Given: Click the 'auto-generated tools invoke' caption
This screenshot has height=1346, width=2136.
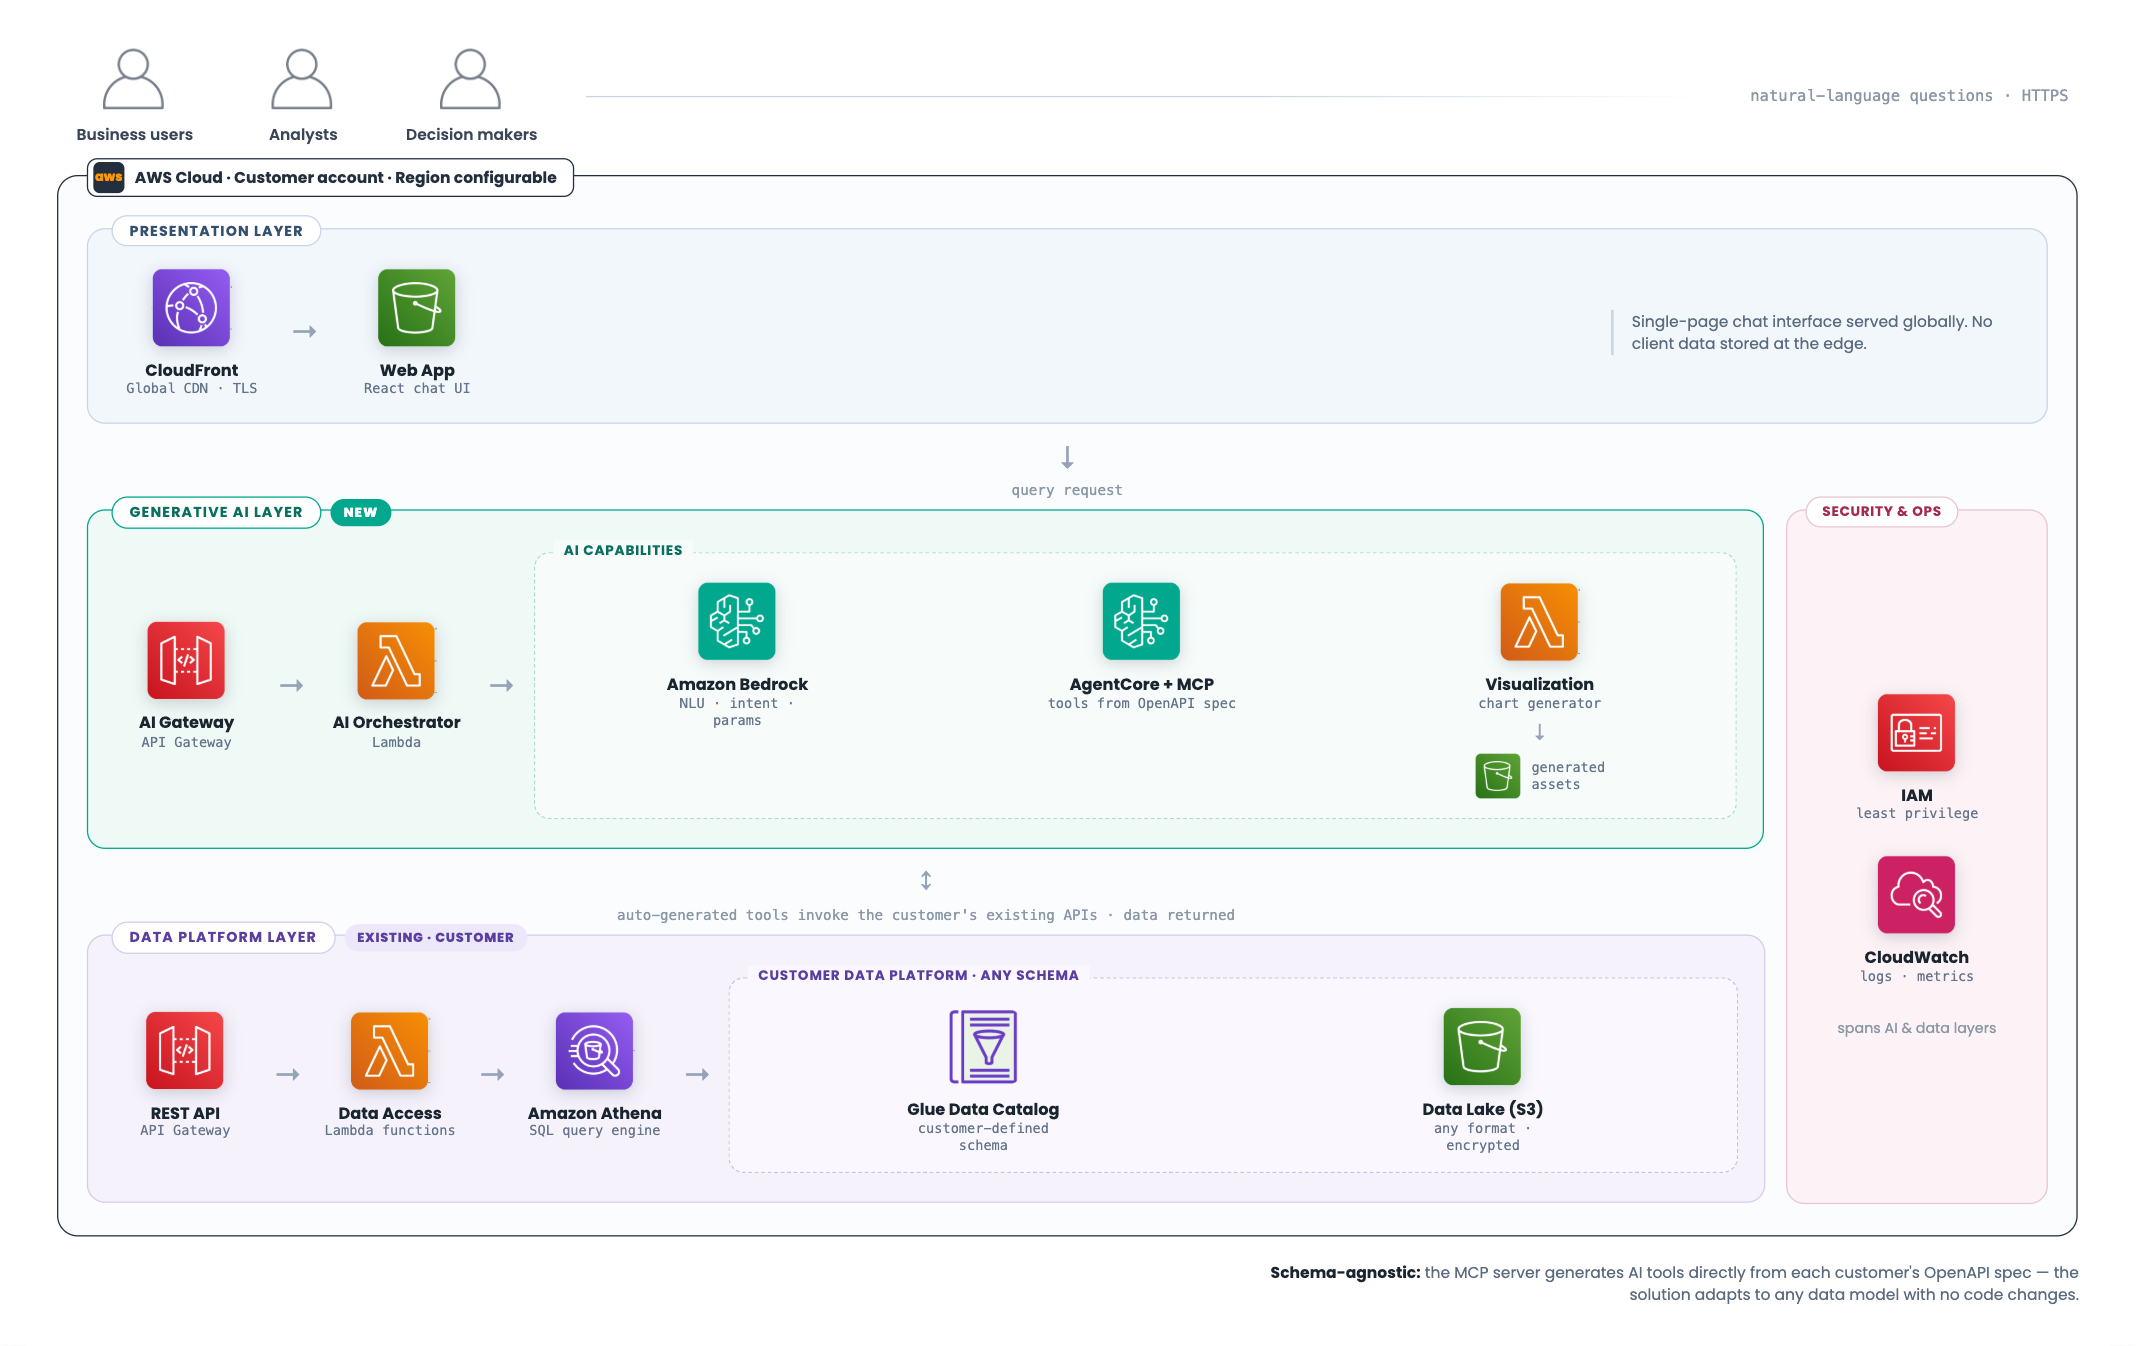Looking at the screenshot, I should (926, 915).
